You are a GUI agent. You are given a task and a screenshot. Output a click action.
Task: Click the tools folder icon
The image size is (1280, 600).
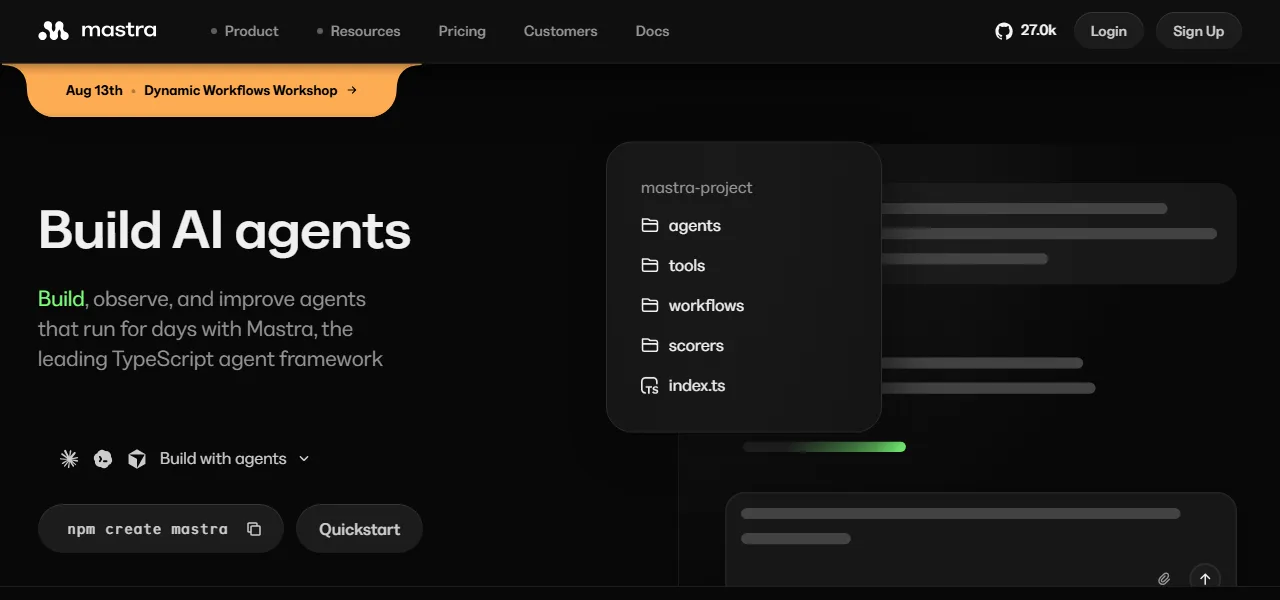(650, 265)
